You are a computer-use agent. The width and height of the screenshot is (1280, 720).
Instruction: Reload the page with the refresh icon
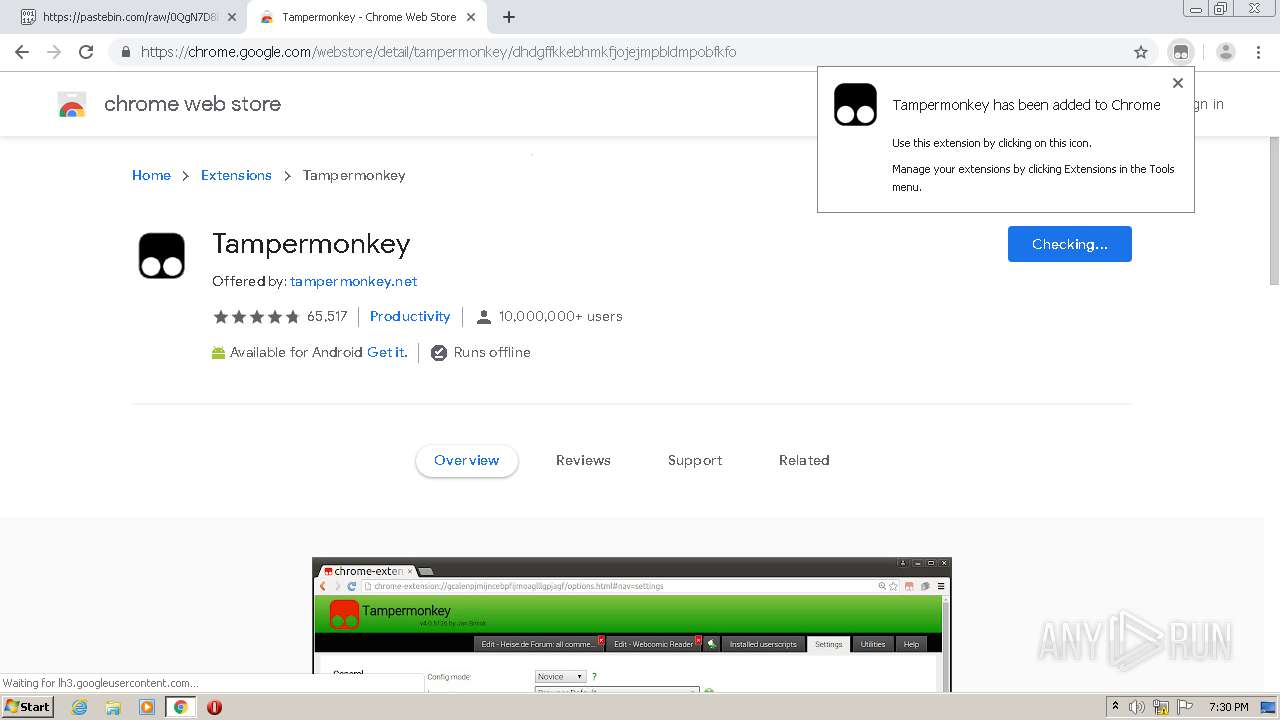(x=86, y=52)
